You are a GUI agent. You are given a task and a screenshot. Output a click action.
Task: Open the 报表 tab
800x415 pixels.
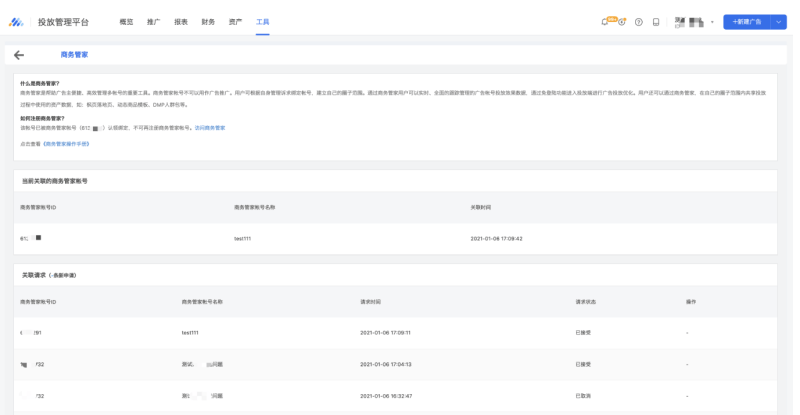pos(181,22)
